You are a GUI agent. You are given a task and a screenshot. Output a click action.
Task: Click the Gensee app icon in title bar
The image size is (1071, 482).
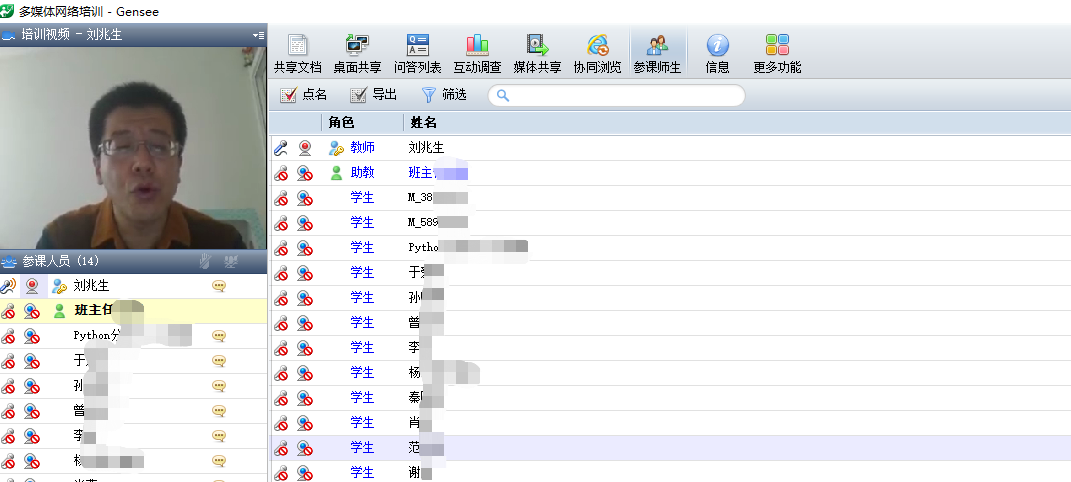(8, 11)
